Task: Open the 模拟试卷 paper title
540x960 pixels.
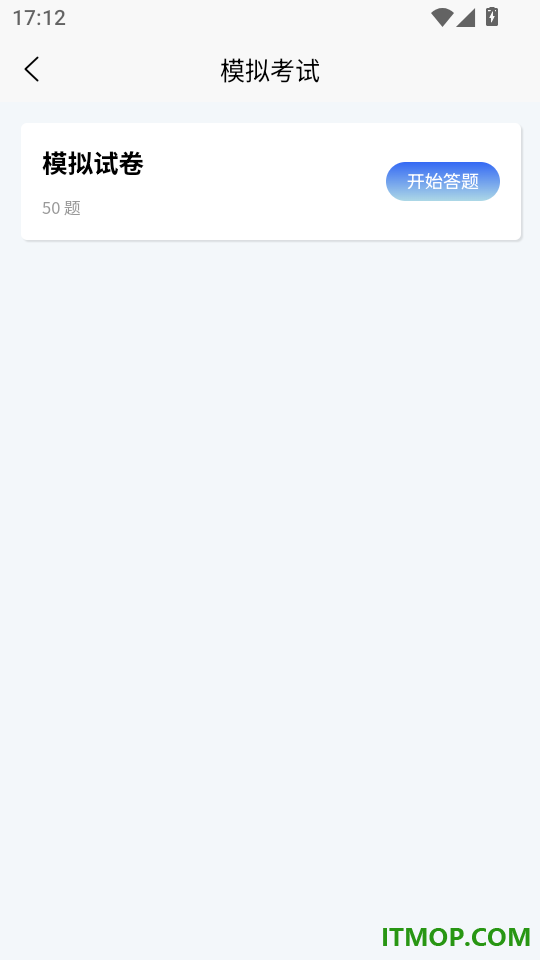Action: (x=92, y=164)
